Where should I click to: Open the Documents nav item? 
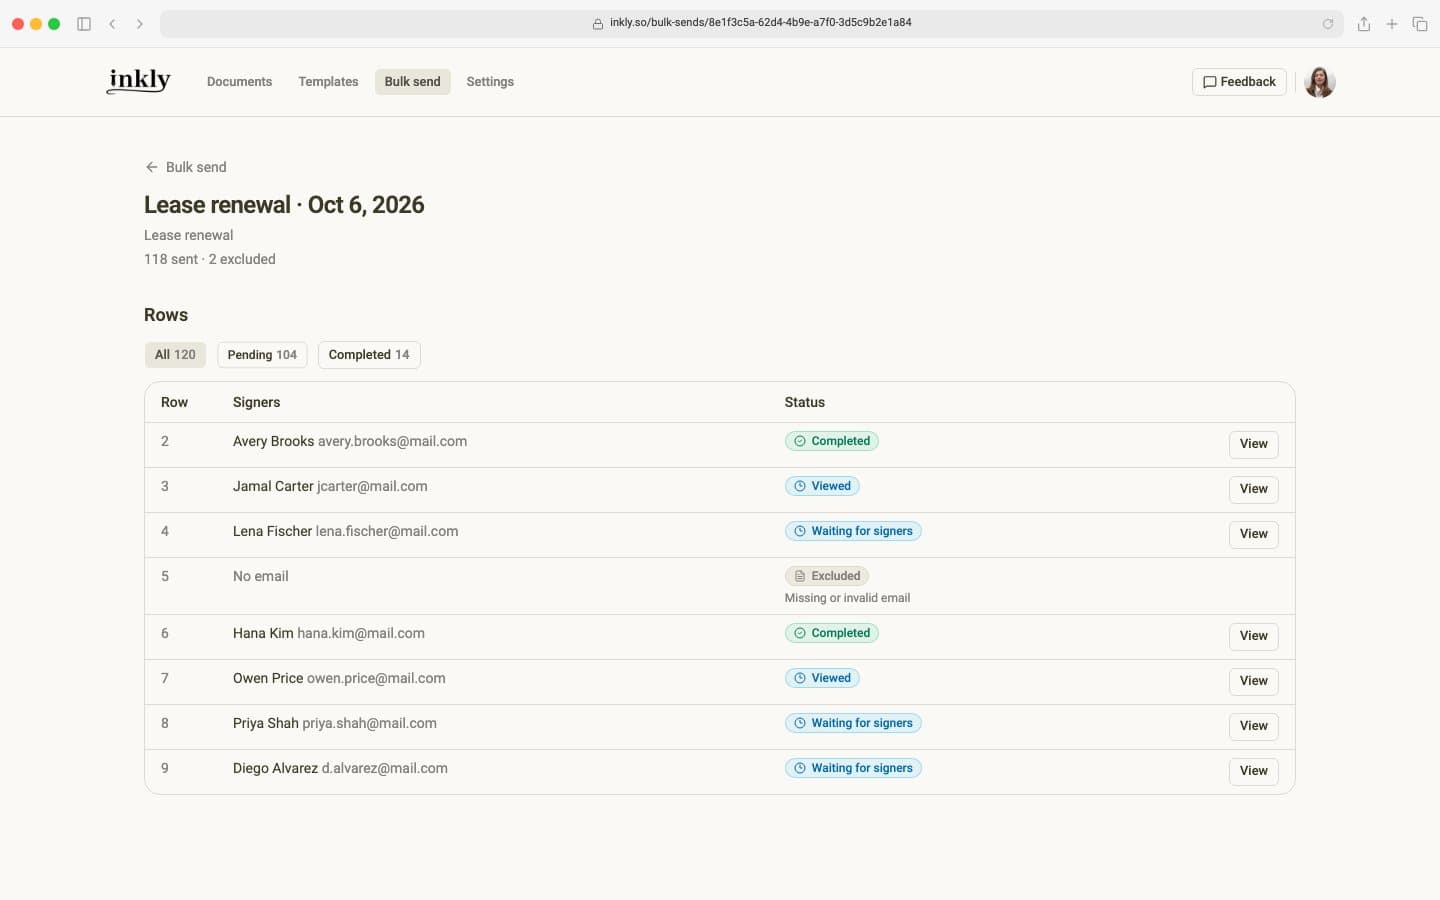coord(239,82)
